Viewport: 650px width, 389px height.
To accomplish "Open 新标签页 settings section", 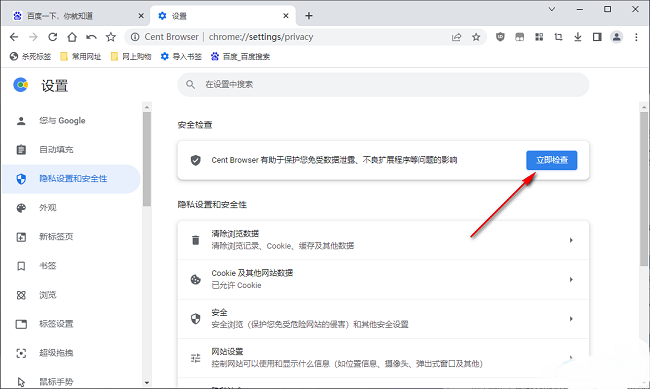I will (x=71, y=237).
